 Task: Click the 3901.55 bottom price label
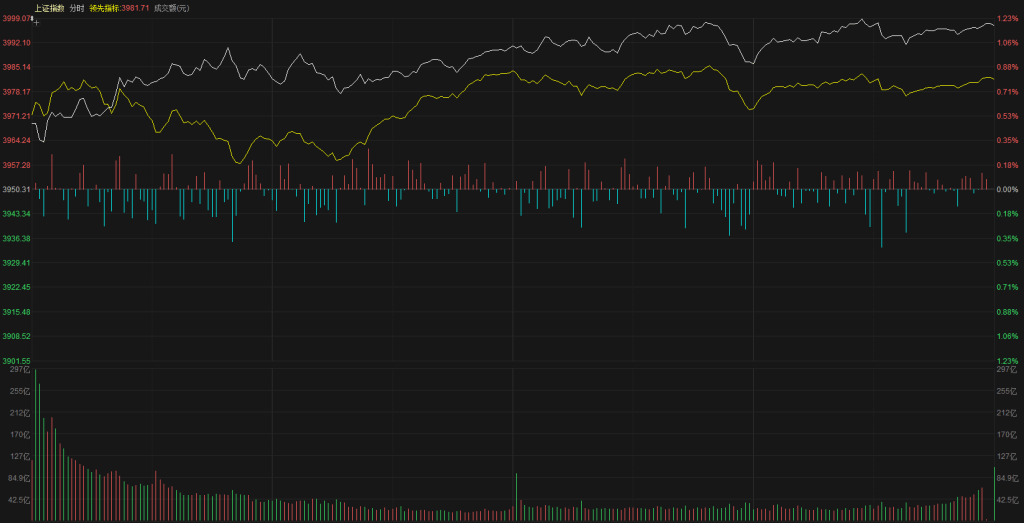pos(17,361)
